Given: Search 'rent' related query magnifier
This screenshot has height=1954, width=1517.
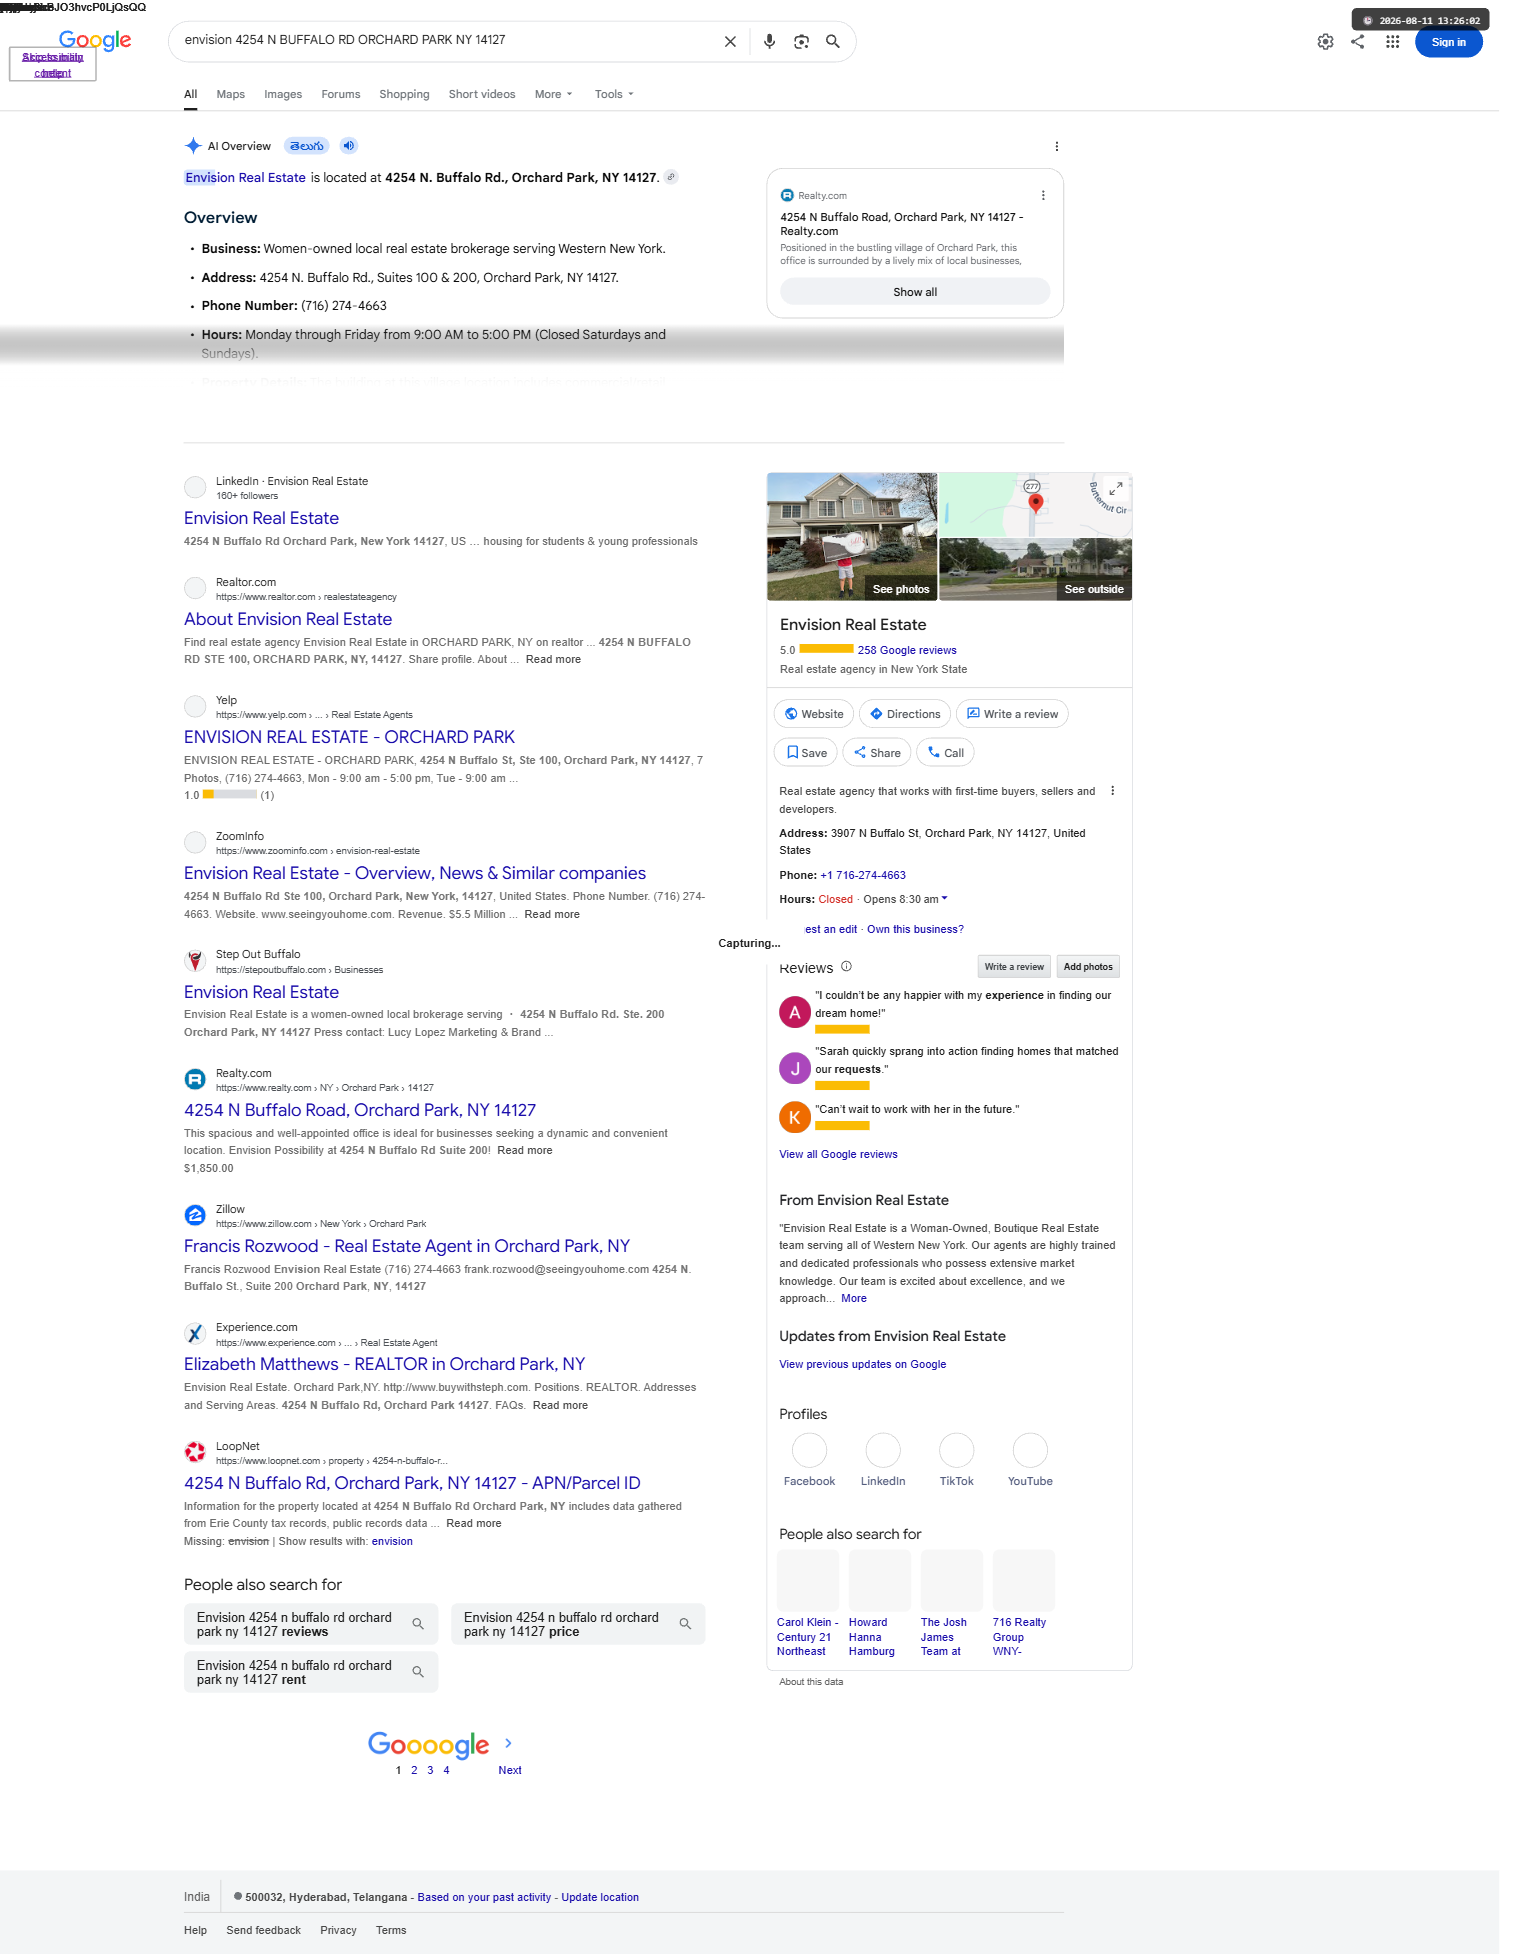Looking at the screenshot, I should tap(418, 1672).
